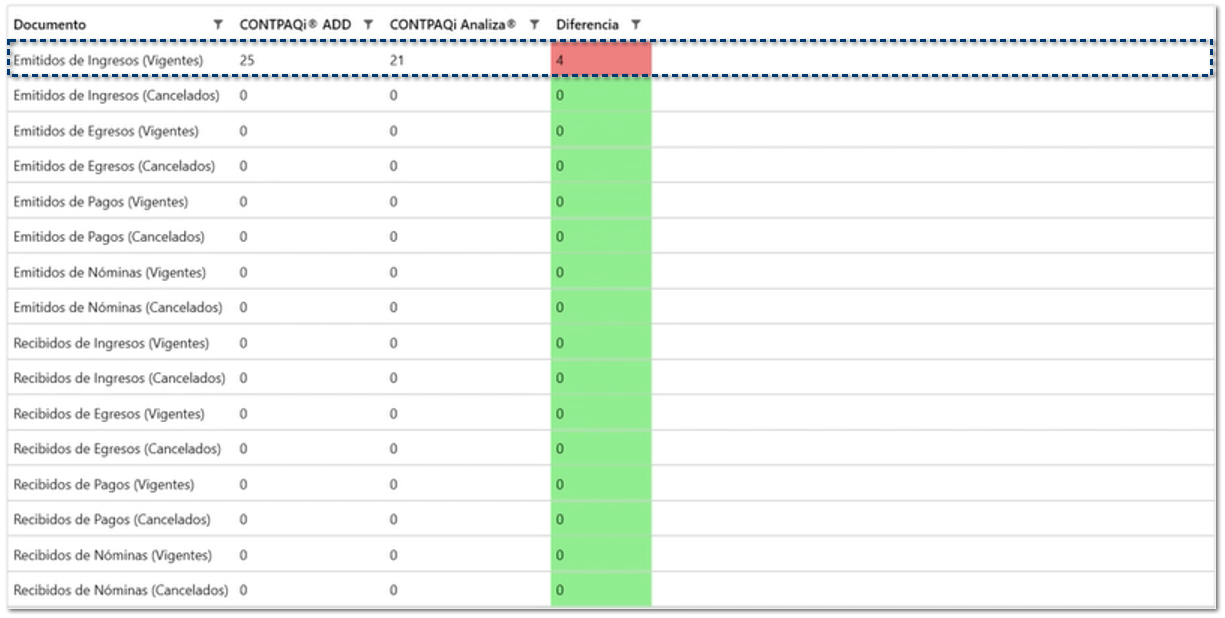
Task: Select the Emitidos de Pagos (Cancelados) row
Action: pos(611,237)
